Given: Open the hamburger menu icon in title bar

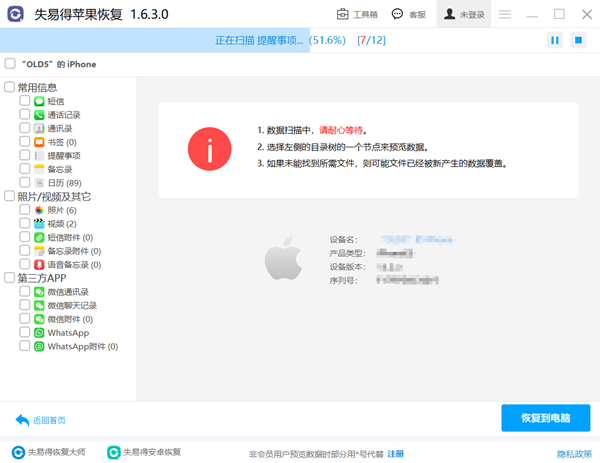Looking at the screenshot, I should tap(505, 14).
